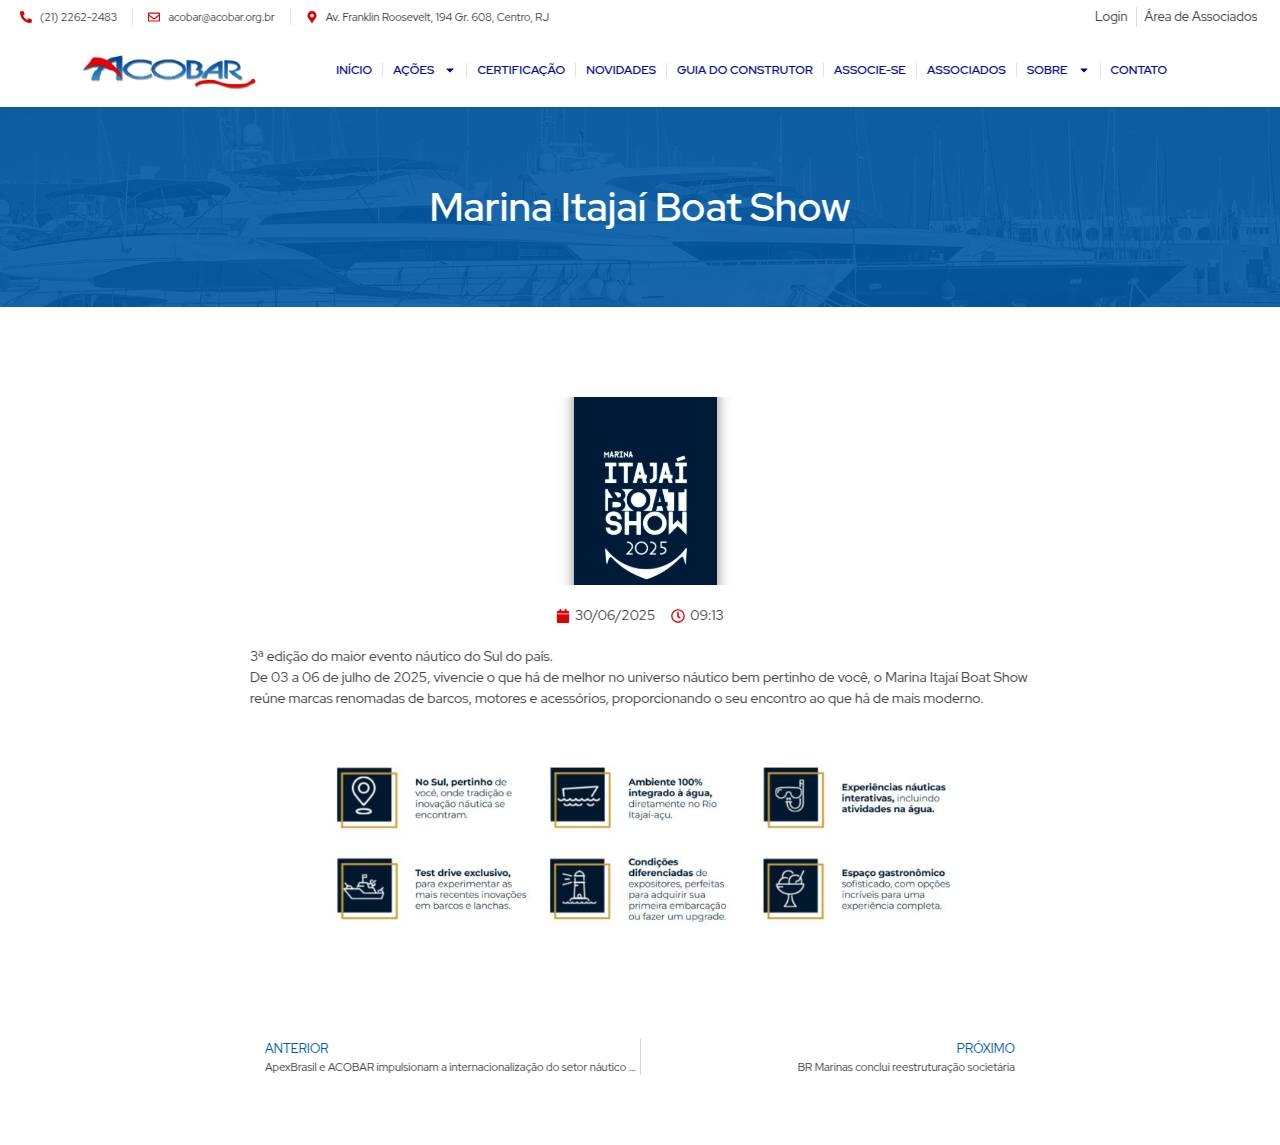
Task: Expand the SOBRE dropdown arrow
Action: pyautogui.click(x=1083, y=70)
